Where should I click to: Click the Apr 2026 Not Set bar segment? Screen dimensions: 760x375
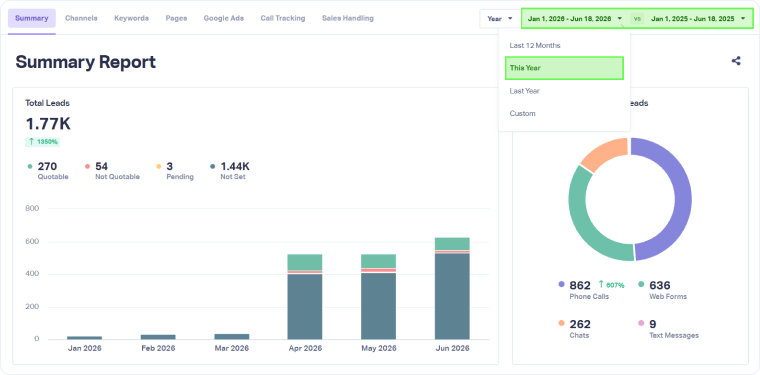[305, 307]
